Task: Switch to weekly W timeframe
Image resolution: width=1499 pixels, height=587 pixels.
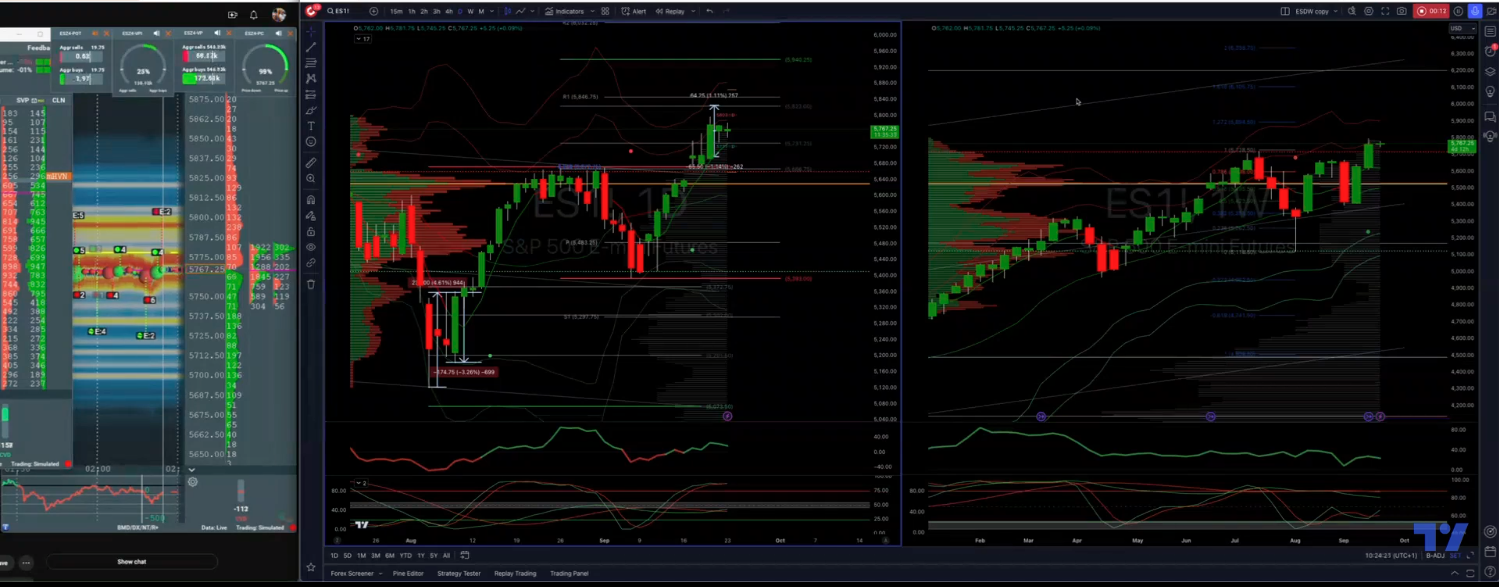Action: point(470,11)
